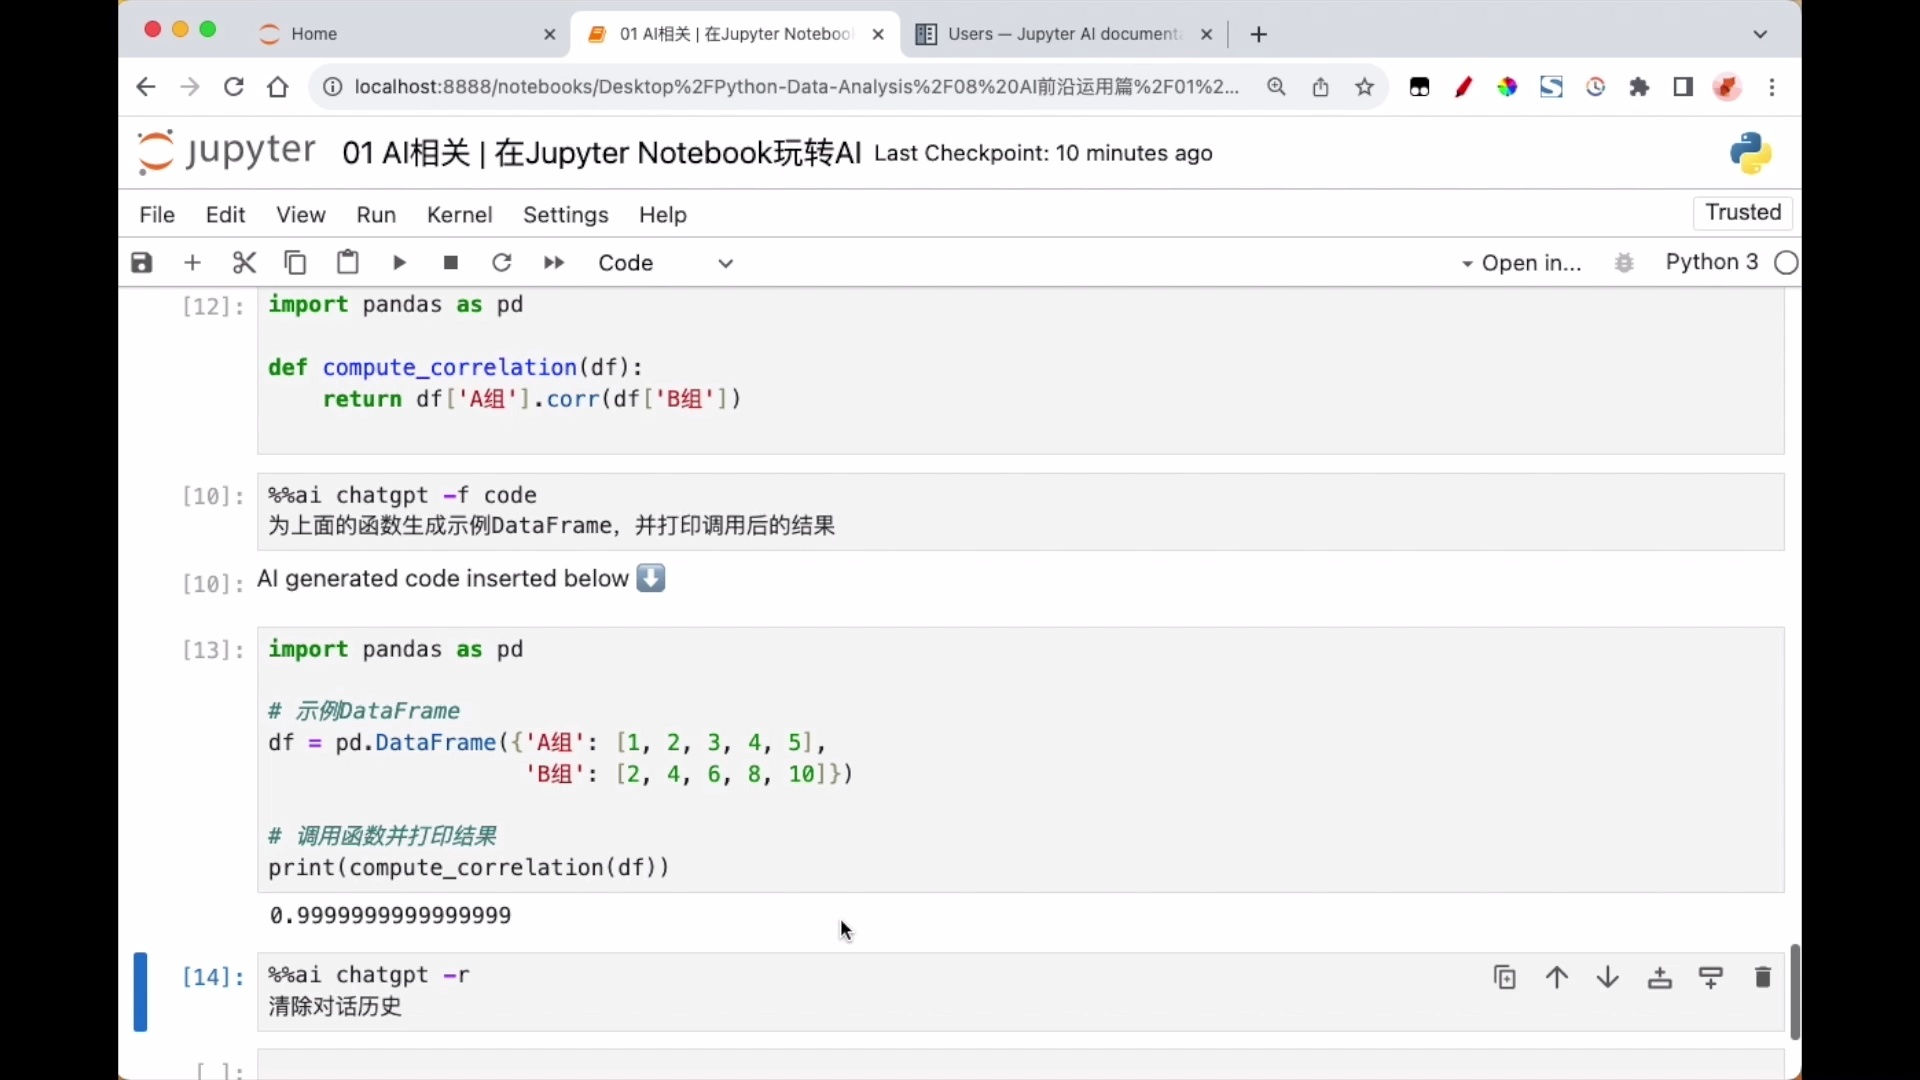Cut the selected cell
Viewport: 1920px width, 1080px height.
244,262
